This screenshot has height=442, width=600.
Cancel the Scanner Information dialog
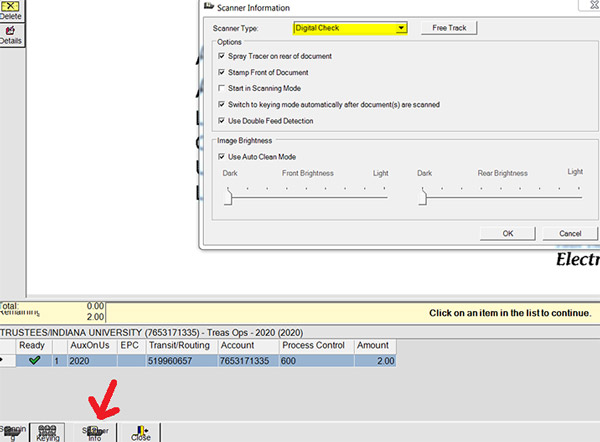570,233
